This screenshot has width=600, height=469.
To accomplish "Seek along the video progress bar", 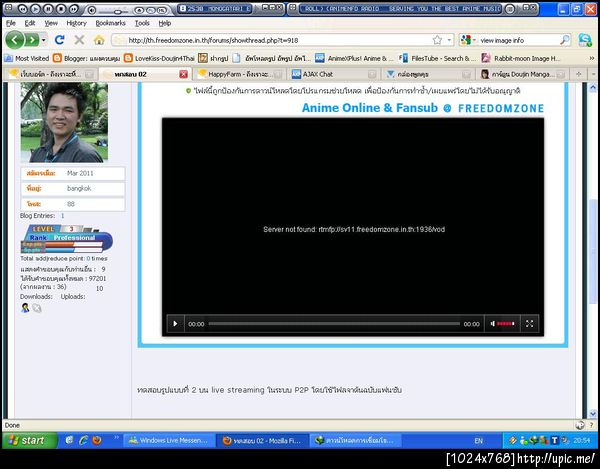I will tap(334, 324).
